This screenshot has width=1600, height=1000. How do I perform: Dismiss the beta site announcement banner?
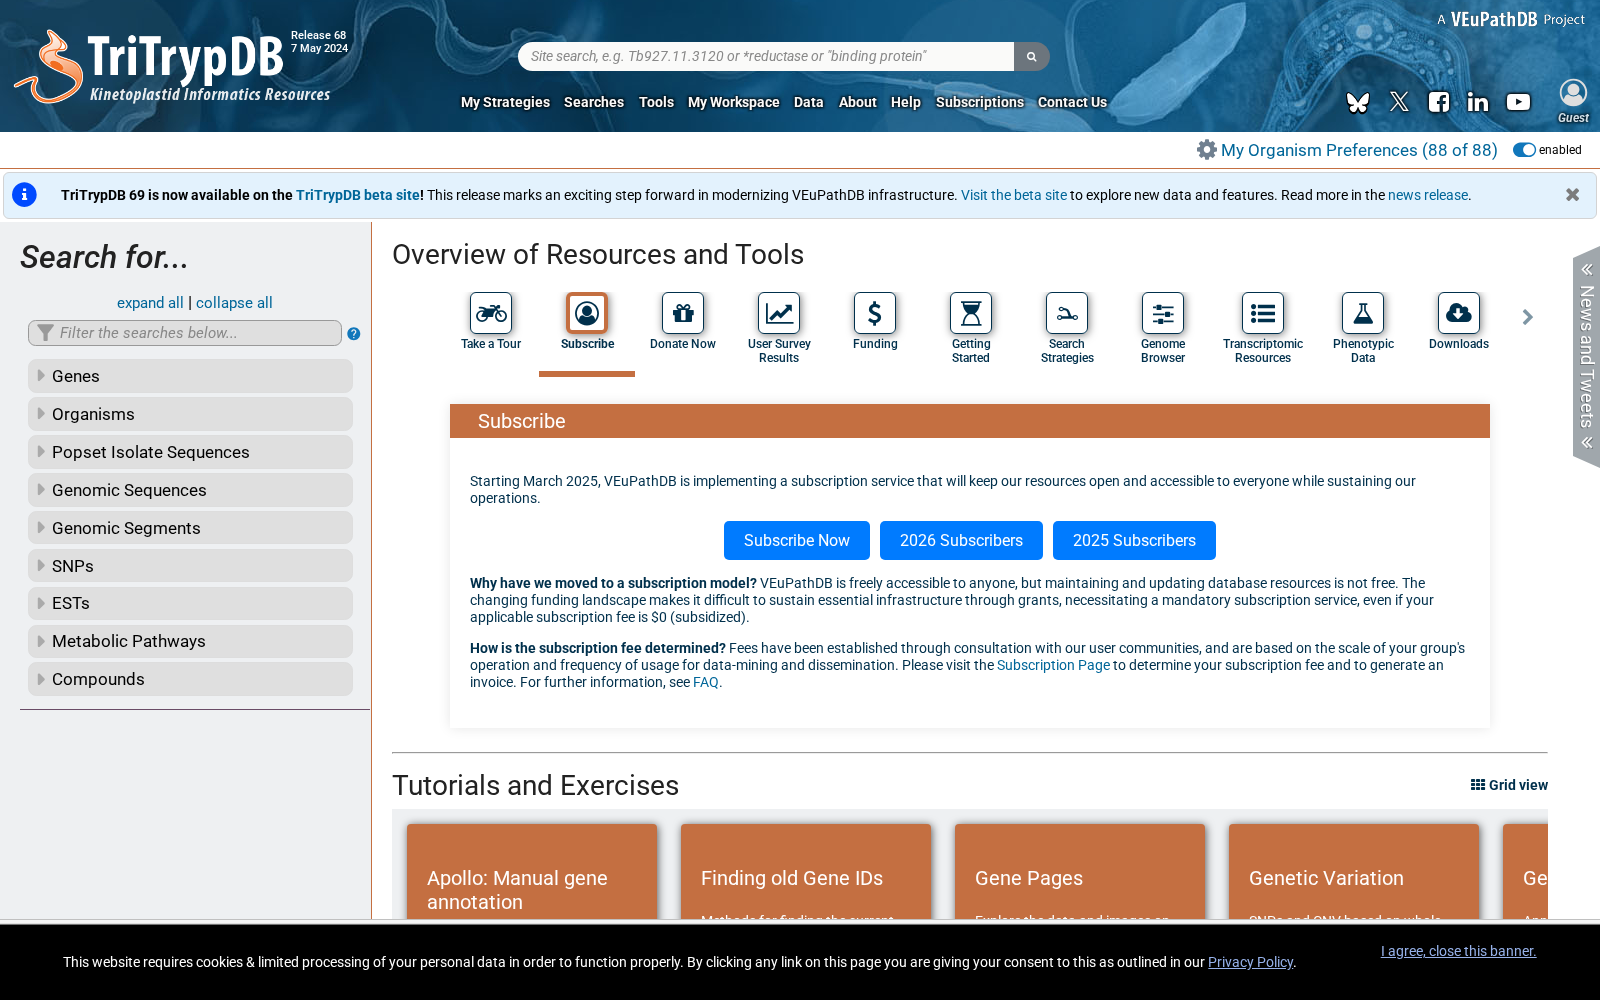click(1573, 195)
